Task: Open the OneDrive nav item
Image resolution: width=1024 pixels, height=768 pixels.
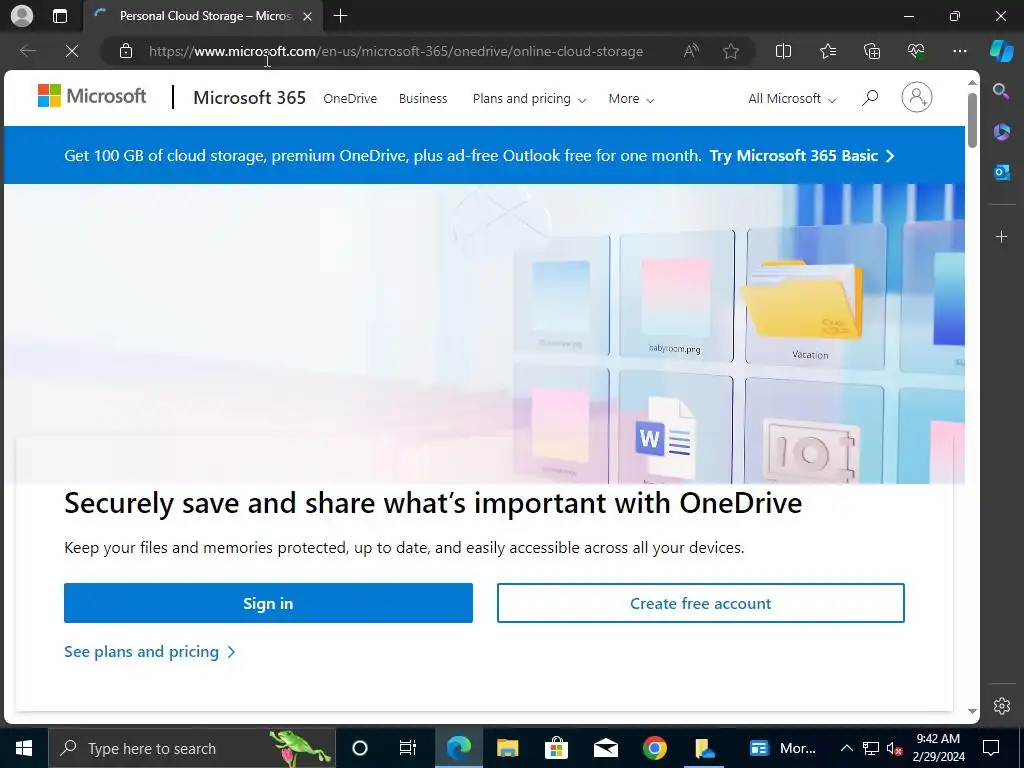Action: pyautogui.click(x=350, y=99)
